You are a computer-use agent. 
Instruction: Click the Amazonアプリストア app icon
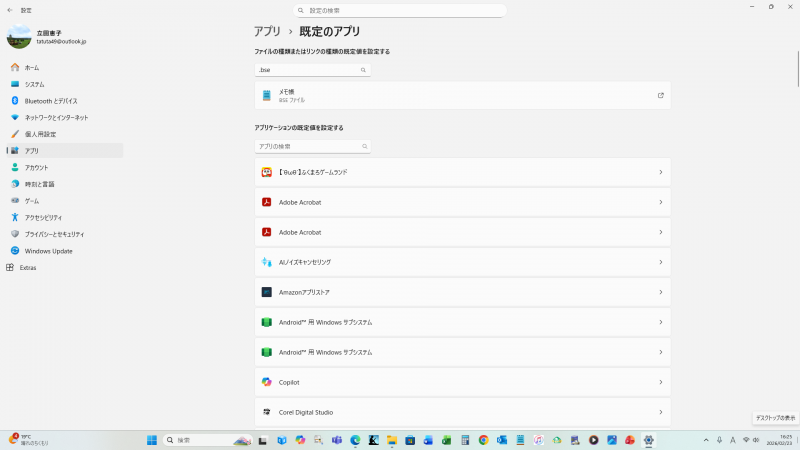(x=267, y=292)
